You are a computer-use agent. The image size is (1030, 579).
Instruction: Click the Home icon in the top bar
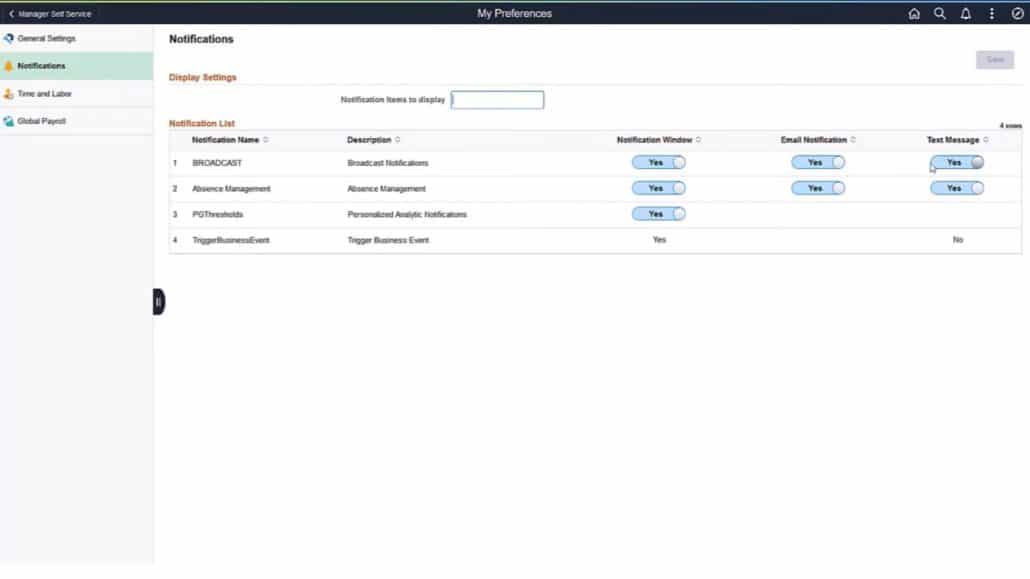[x=914, y=13]
